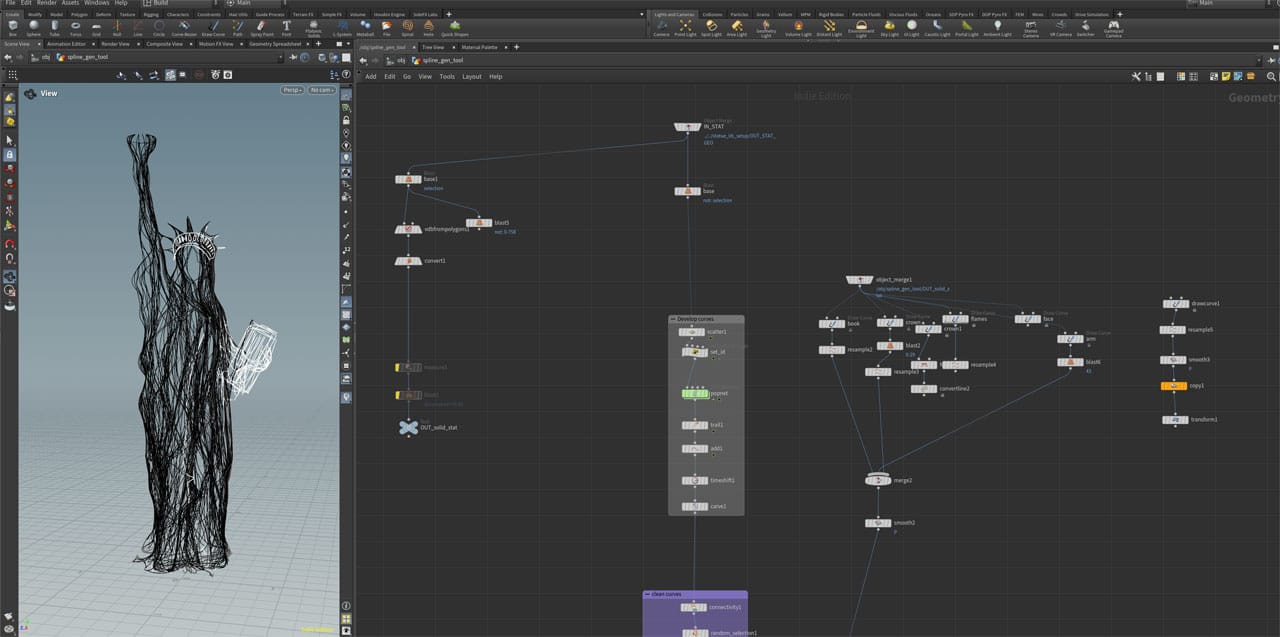The height and width of the screenshot is (637, 1280).
Task: Collapse the Develop curves network box
Action: 673,319
